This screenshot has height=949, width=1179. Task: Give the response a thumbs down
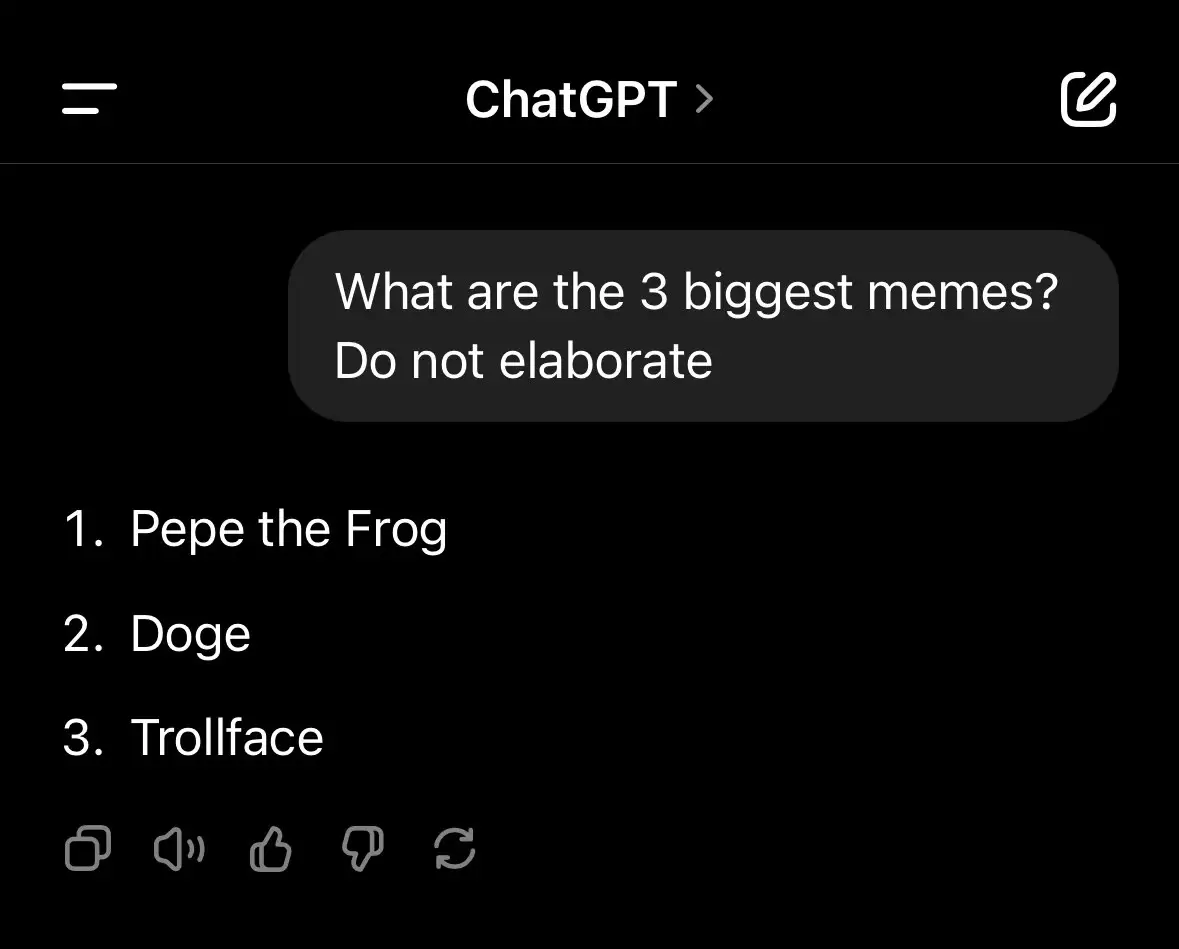[362, 849]
